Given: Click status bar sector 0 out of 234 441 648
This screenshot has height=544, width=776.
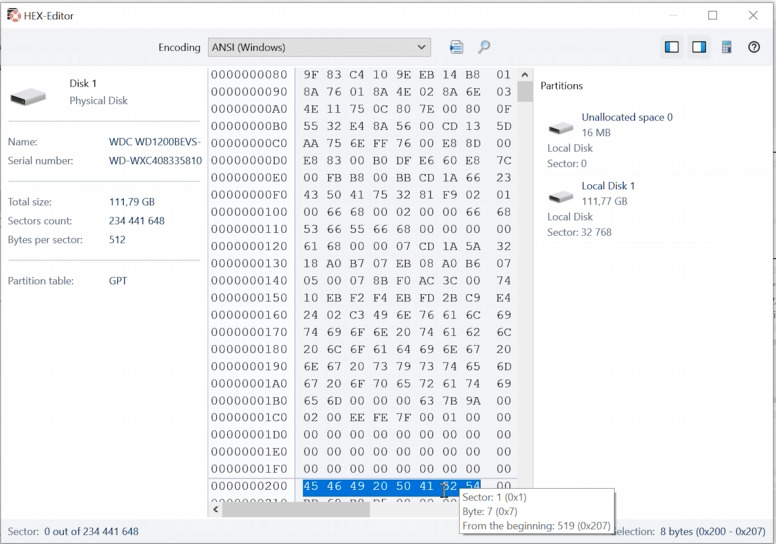Looking at the screenshot, I should (73, 532).
